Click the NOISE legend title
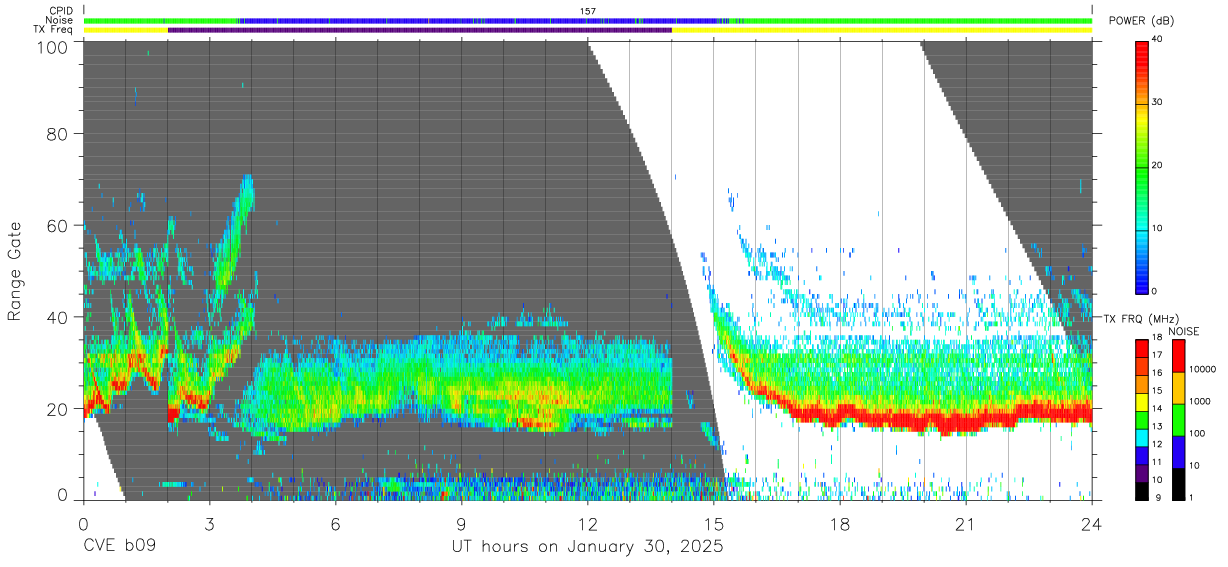The width and height of the screenshot is (1228, 567). click(x=1183, y=331)
